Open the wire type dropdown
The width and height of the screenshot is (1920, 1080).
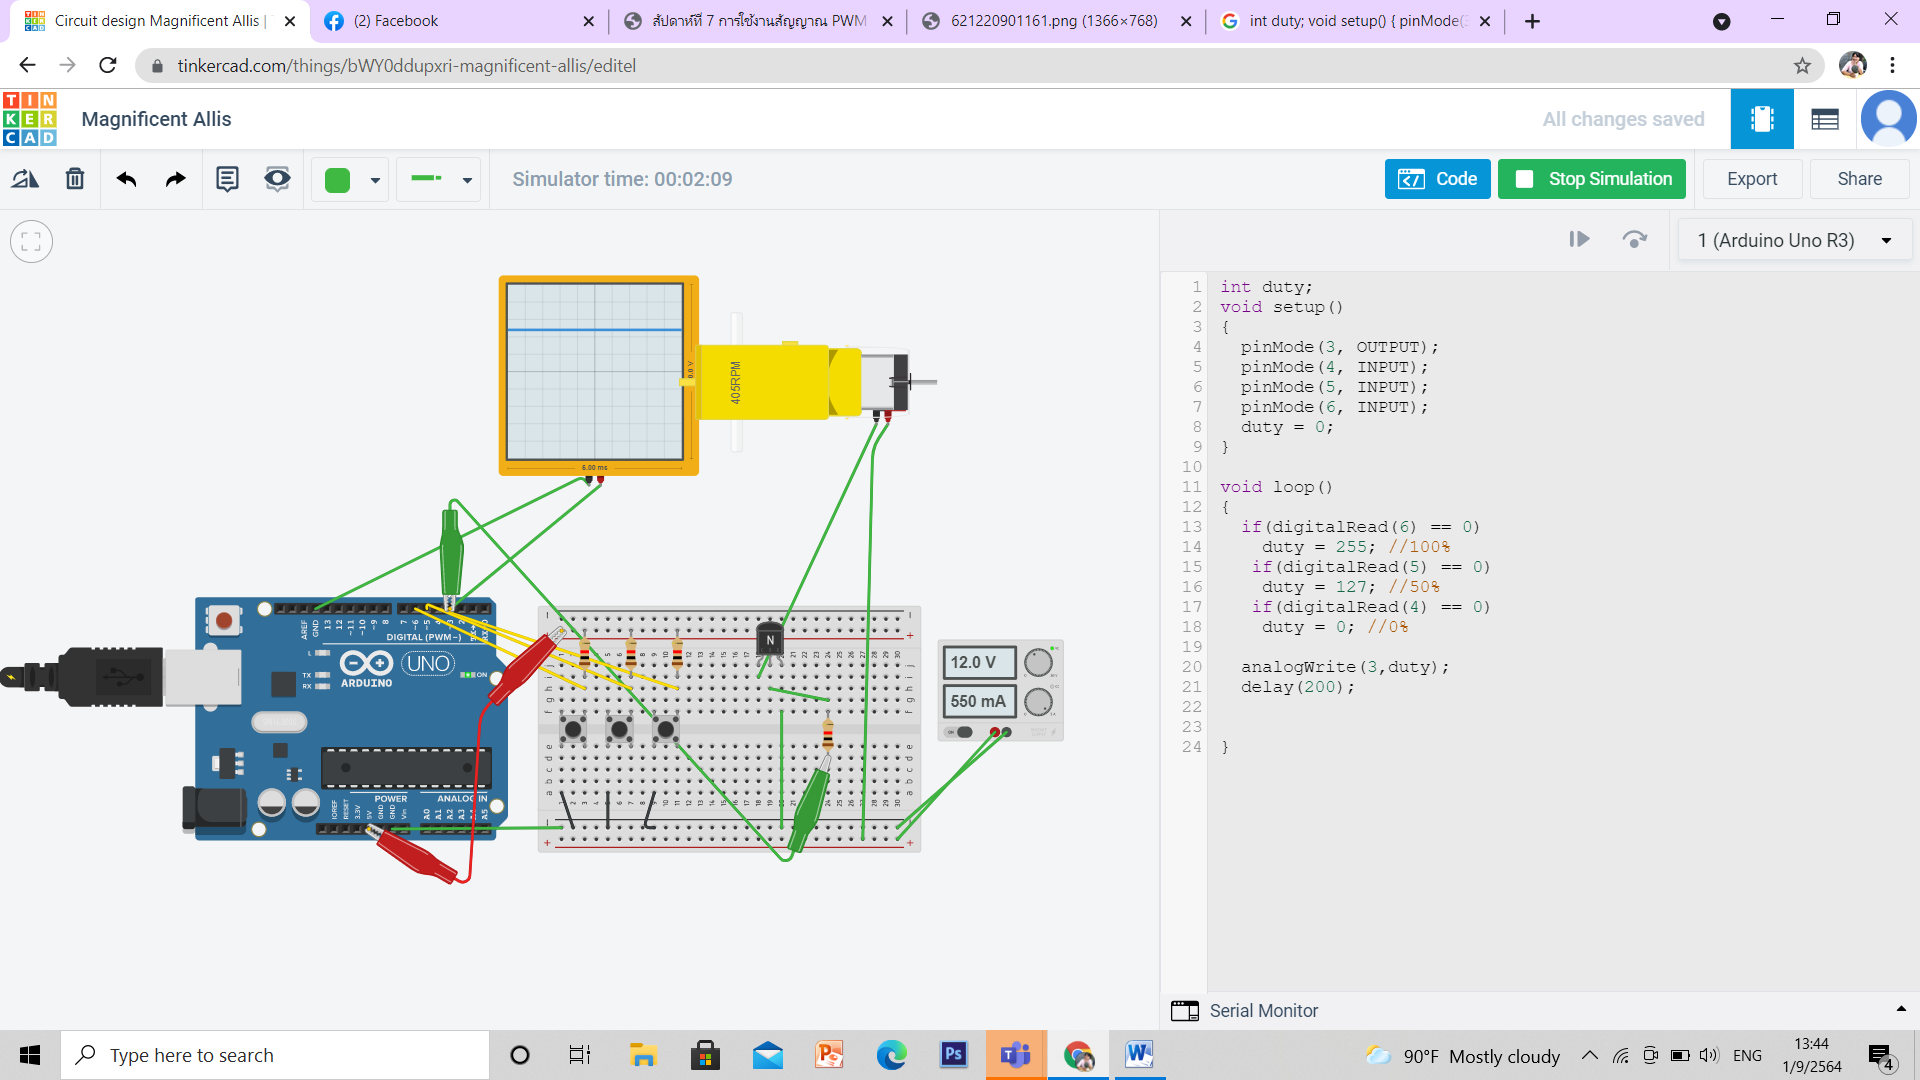pyautogui.click(x=440, y=180)
